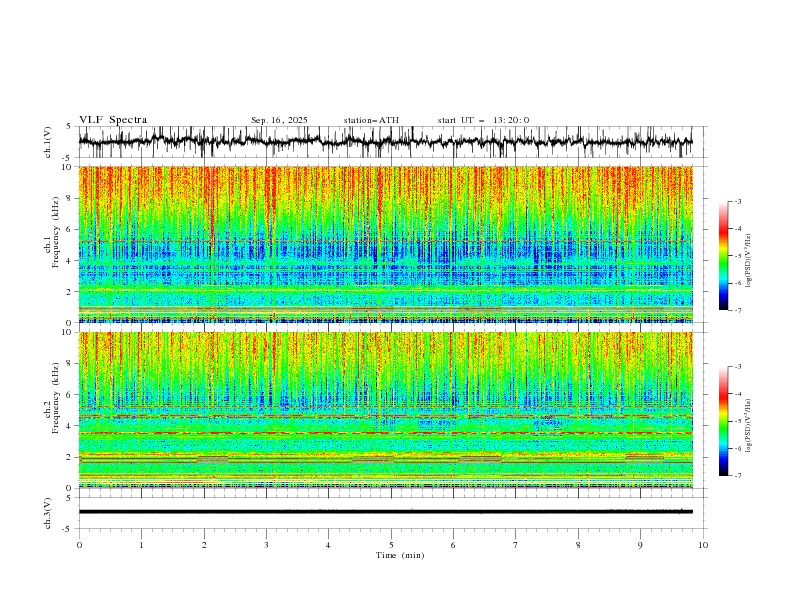Click the 'start UT = 13:20:0' label

coord(483,120)
